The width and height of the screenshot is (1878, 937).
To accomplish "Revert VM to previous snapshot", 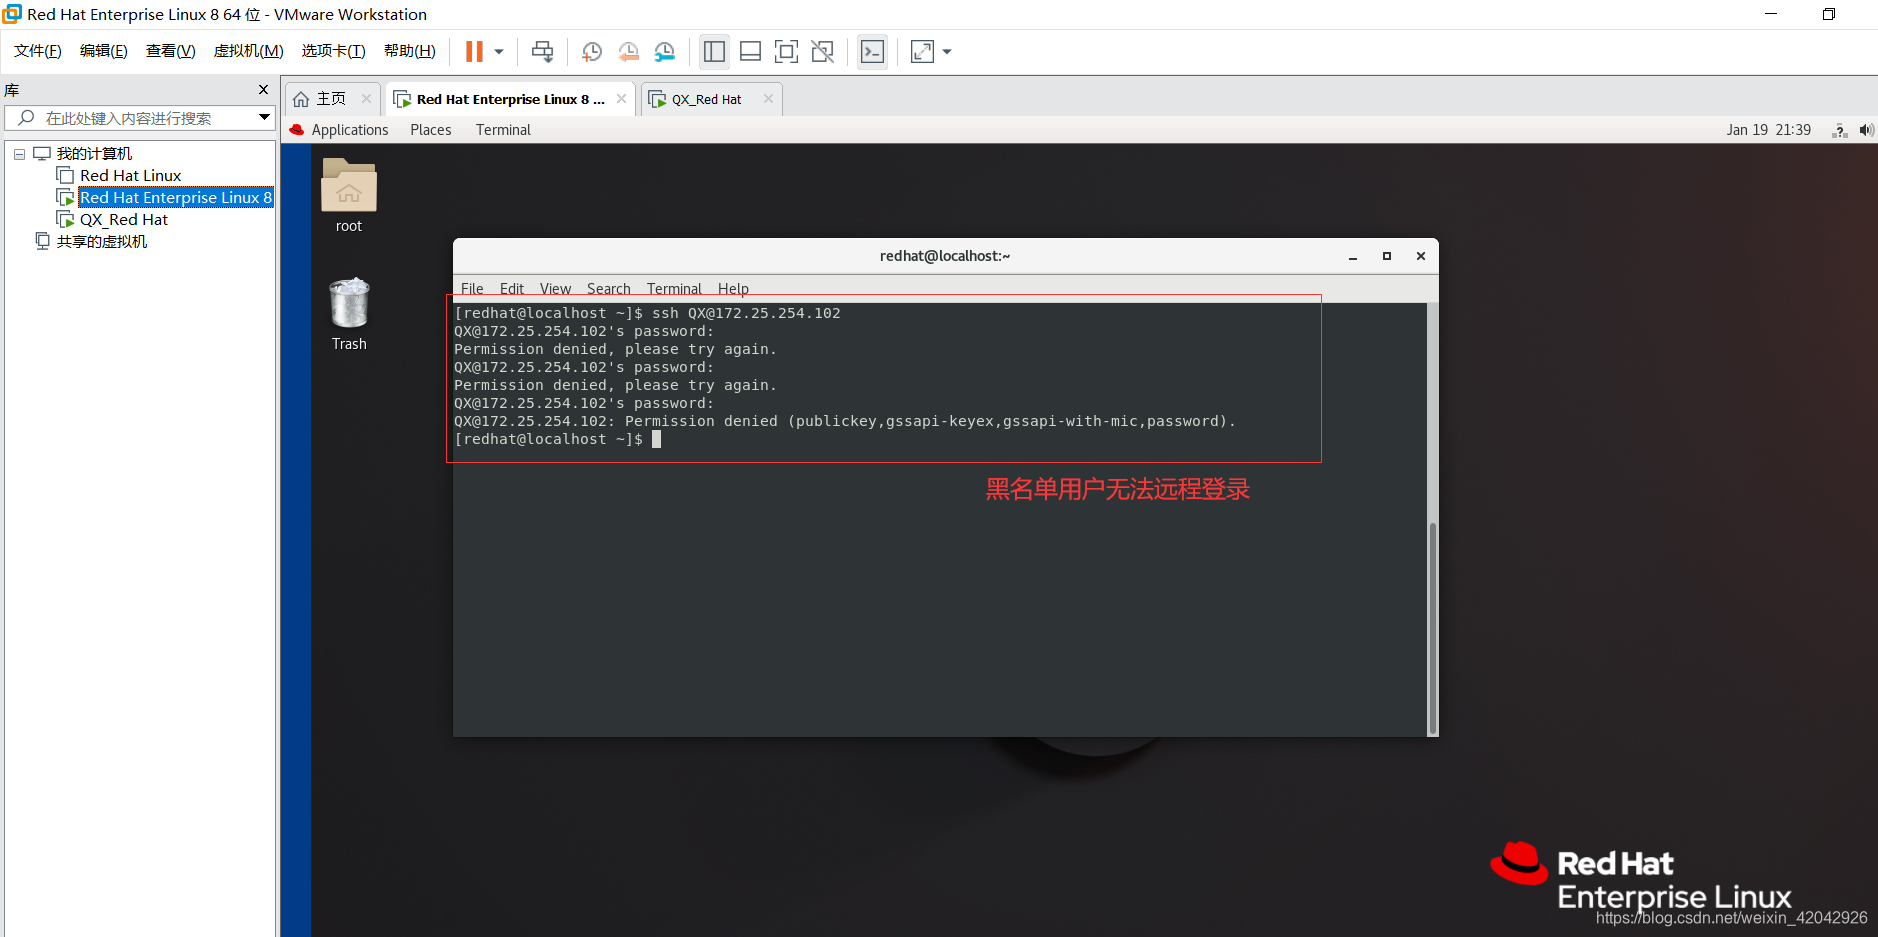I will click(x=628, y=51).
